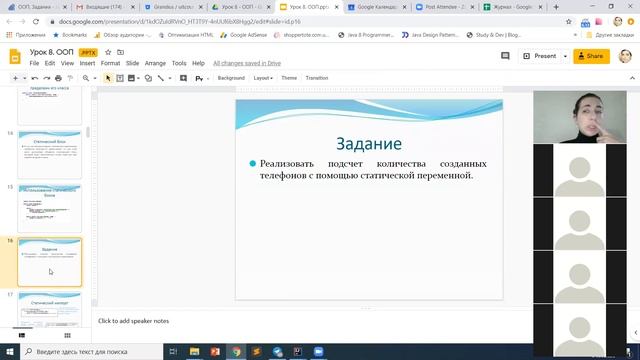Screen dimensions: 640x360
Task: Bookmark this page with star icon
Action: tap(569, 22)
